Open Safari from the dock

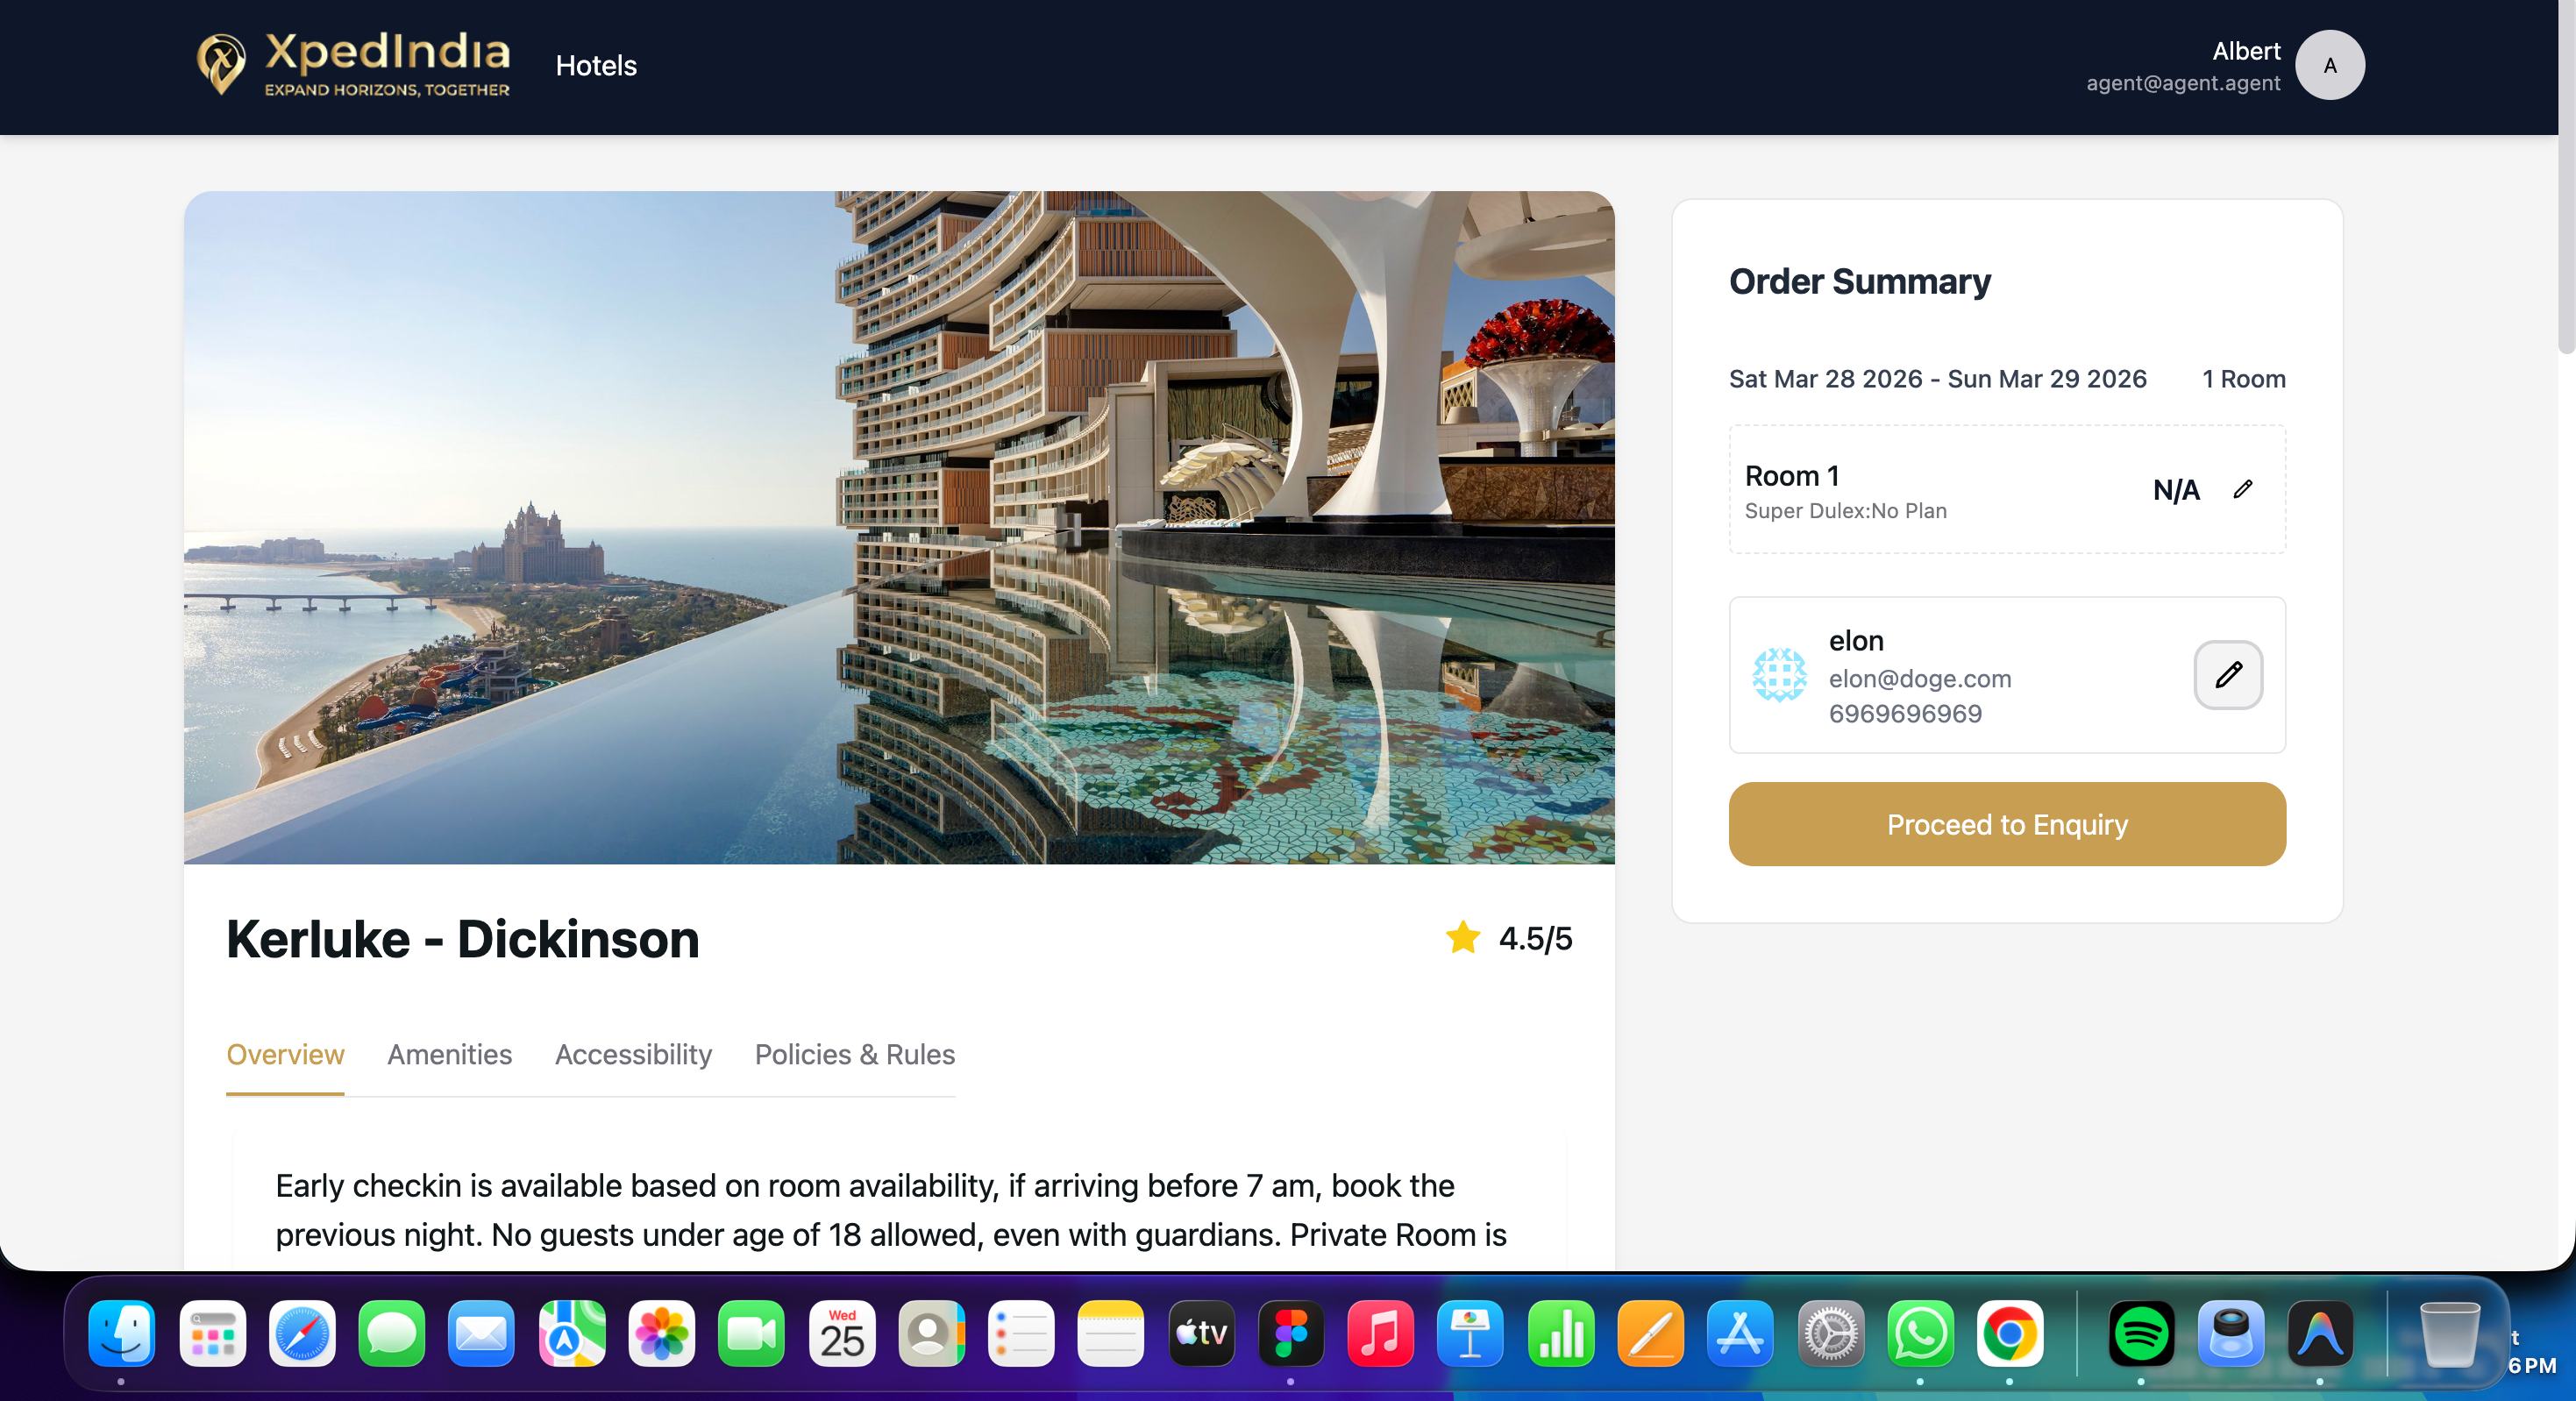302,1333
